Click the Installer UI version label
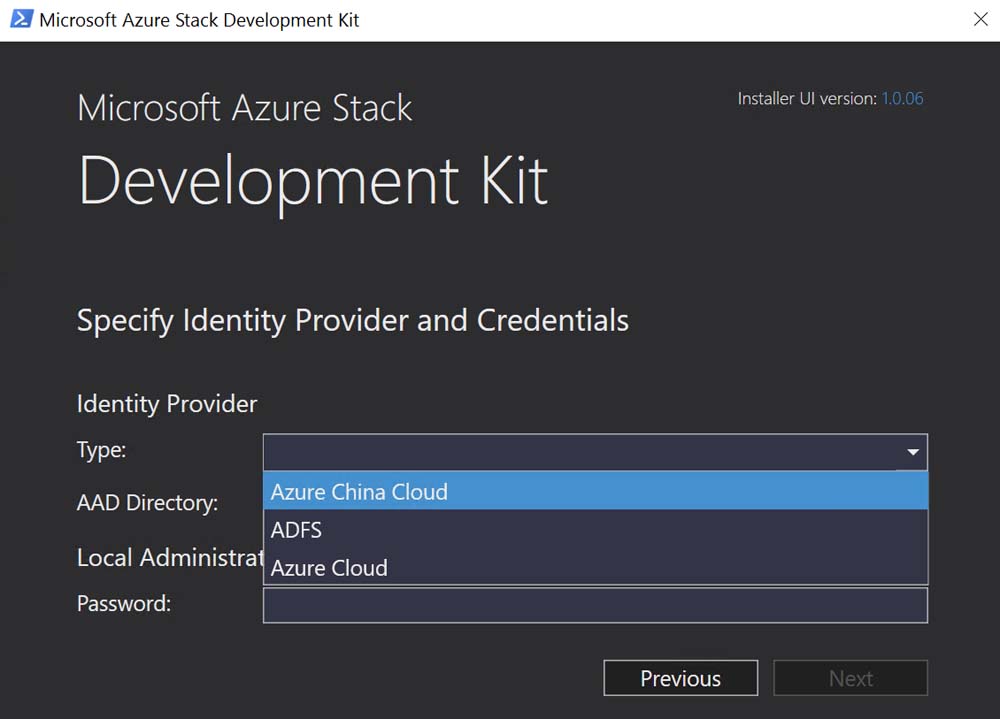The width and height of the screenshot is (1000, 719). click(x=806, y=98)
